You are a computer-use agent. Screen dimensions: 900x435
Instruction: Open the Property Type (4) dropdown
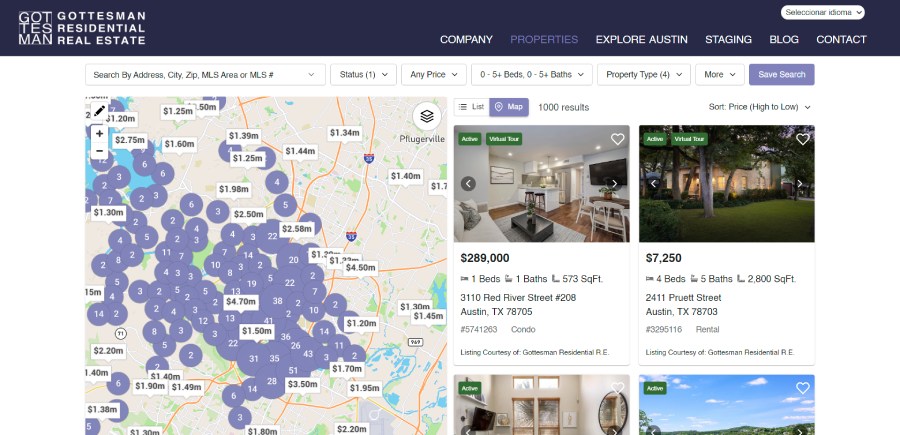pos(643,75)
